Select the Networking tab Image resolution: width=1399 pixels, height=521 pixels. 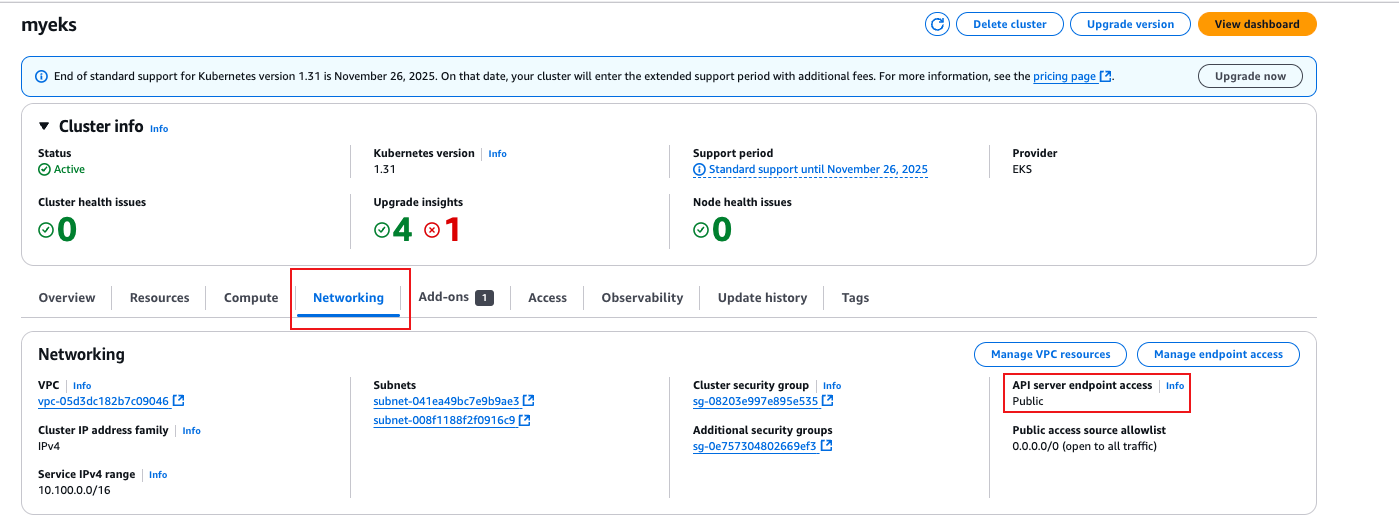tap(348, 298)
